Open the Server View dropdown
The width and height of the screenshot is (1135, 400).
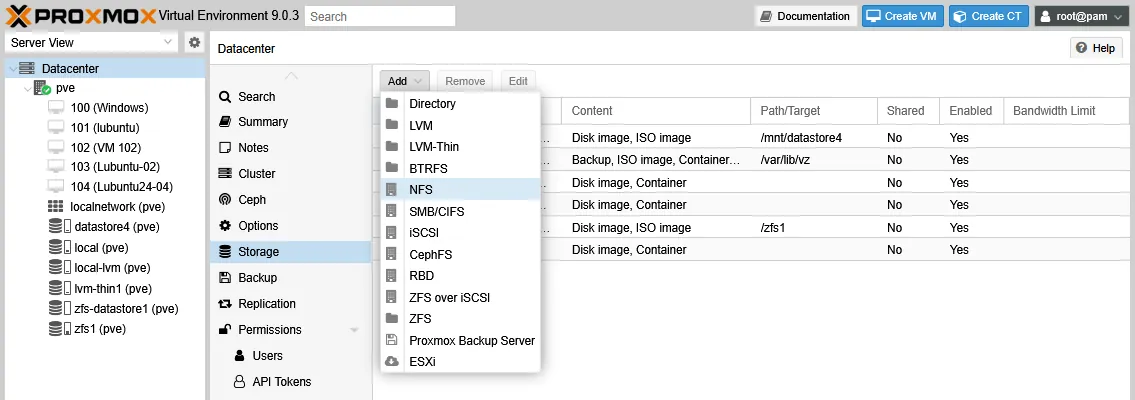[x=90, y=43]
